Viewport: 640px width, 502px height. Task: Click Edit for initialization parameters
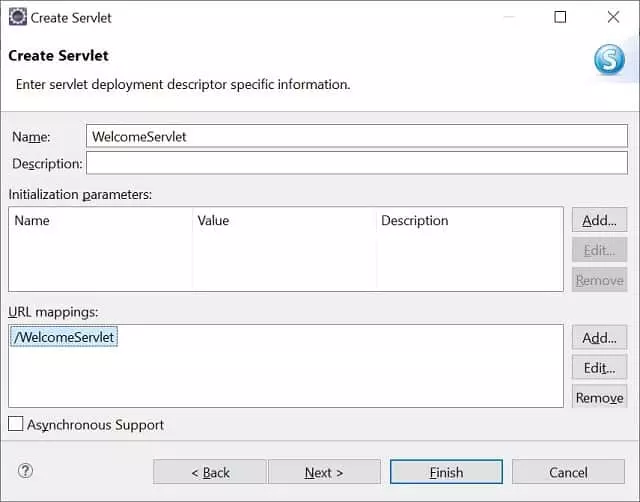[599, 250]
